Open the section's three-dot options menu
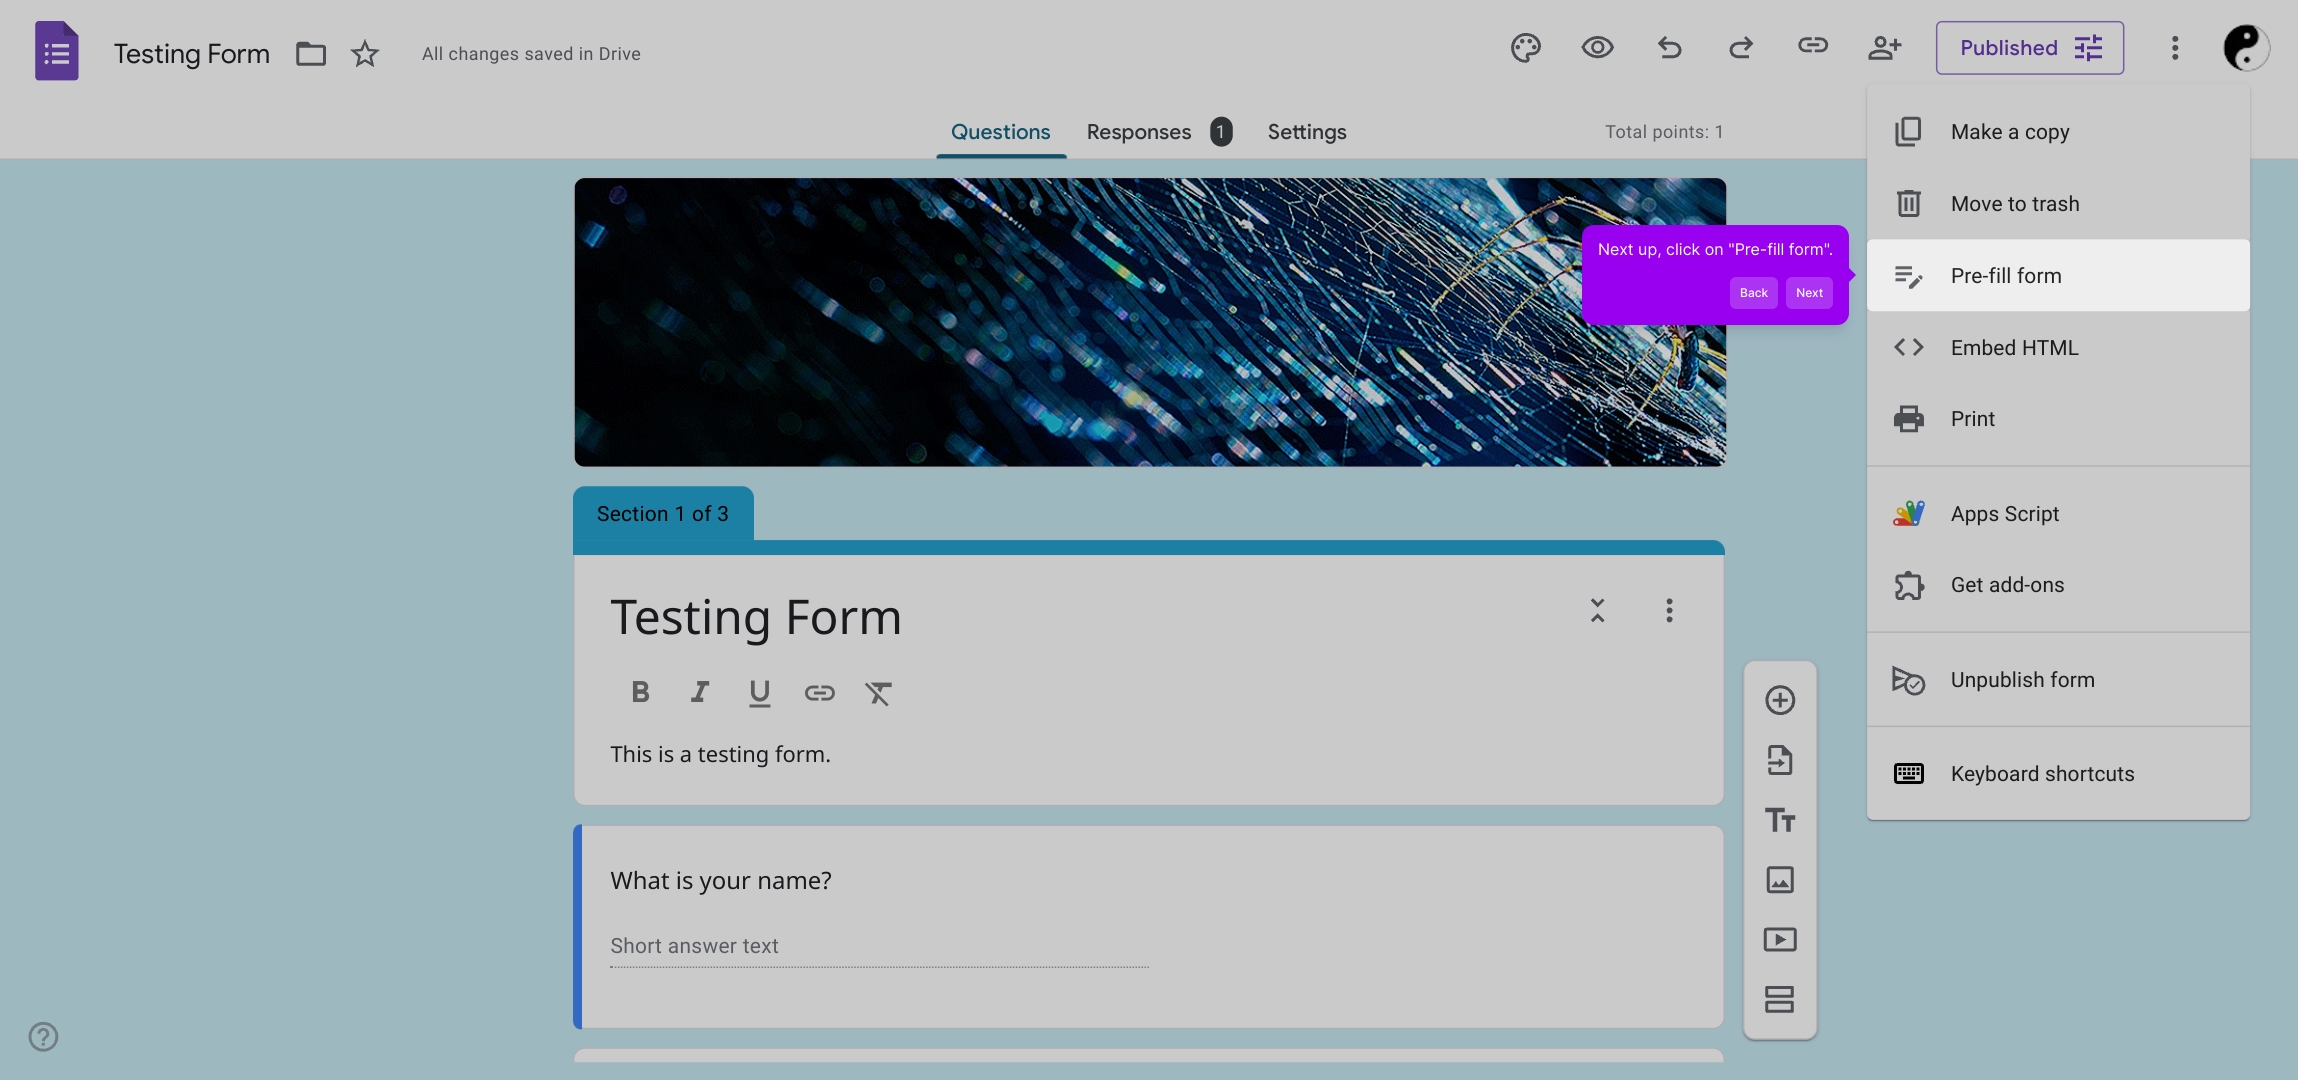This screenshot has height=1080, width=2298. tap(1669, 611)
